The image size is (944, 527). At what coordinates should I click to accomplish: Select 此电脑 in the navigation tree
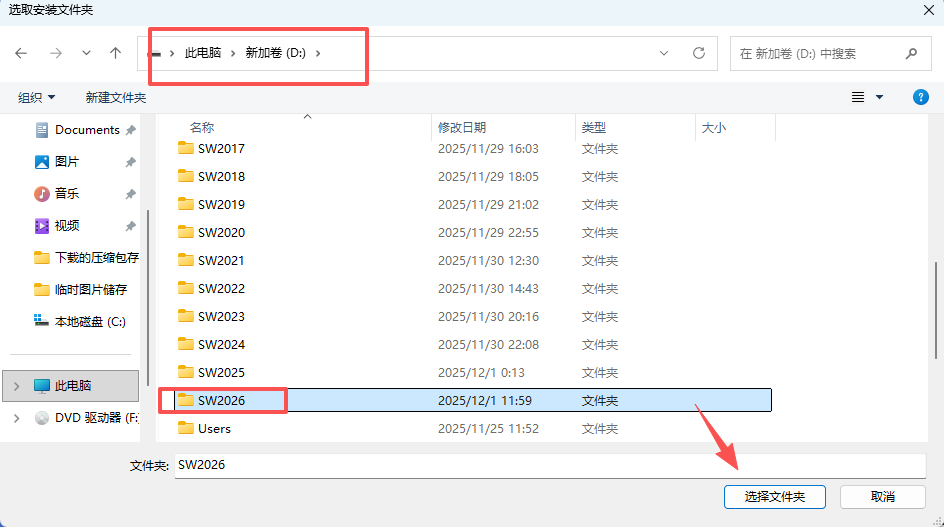72,385
